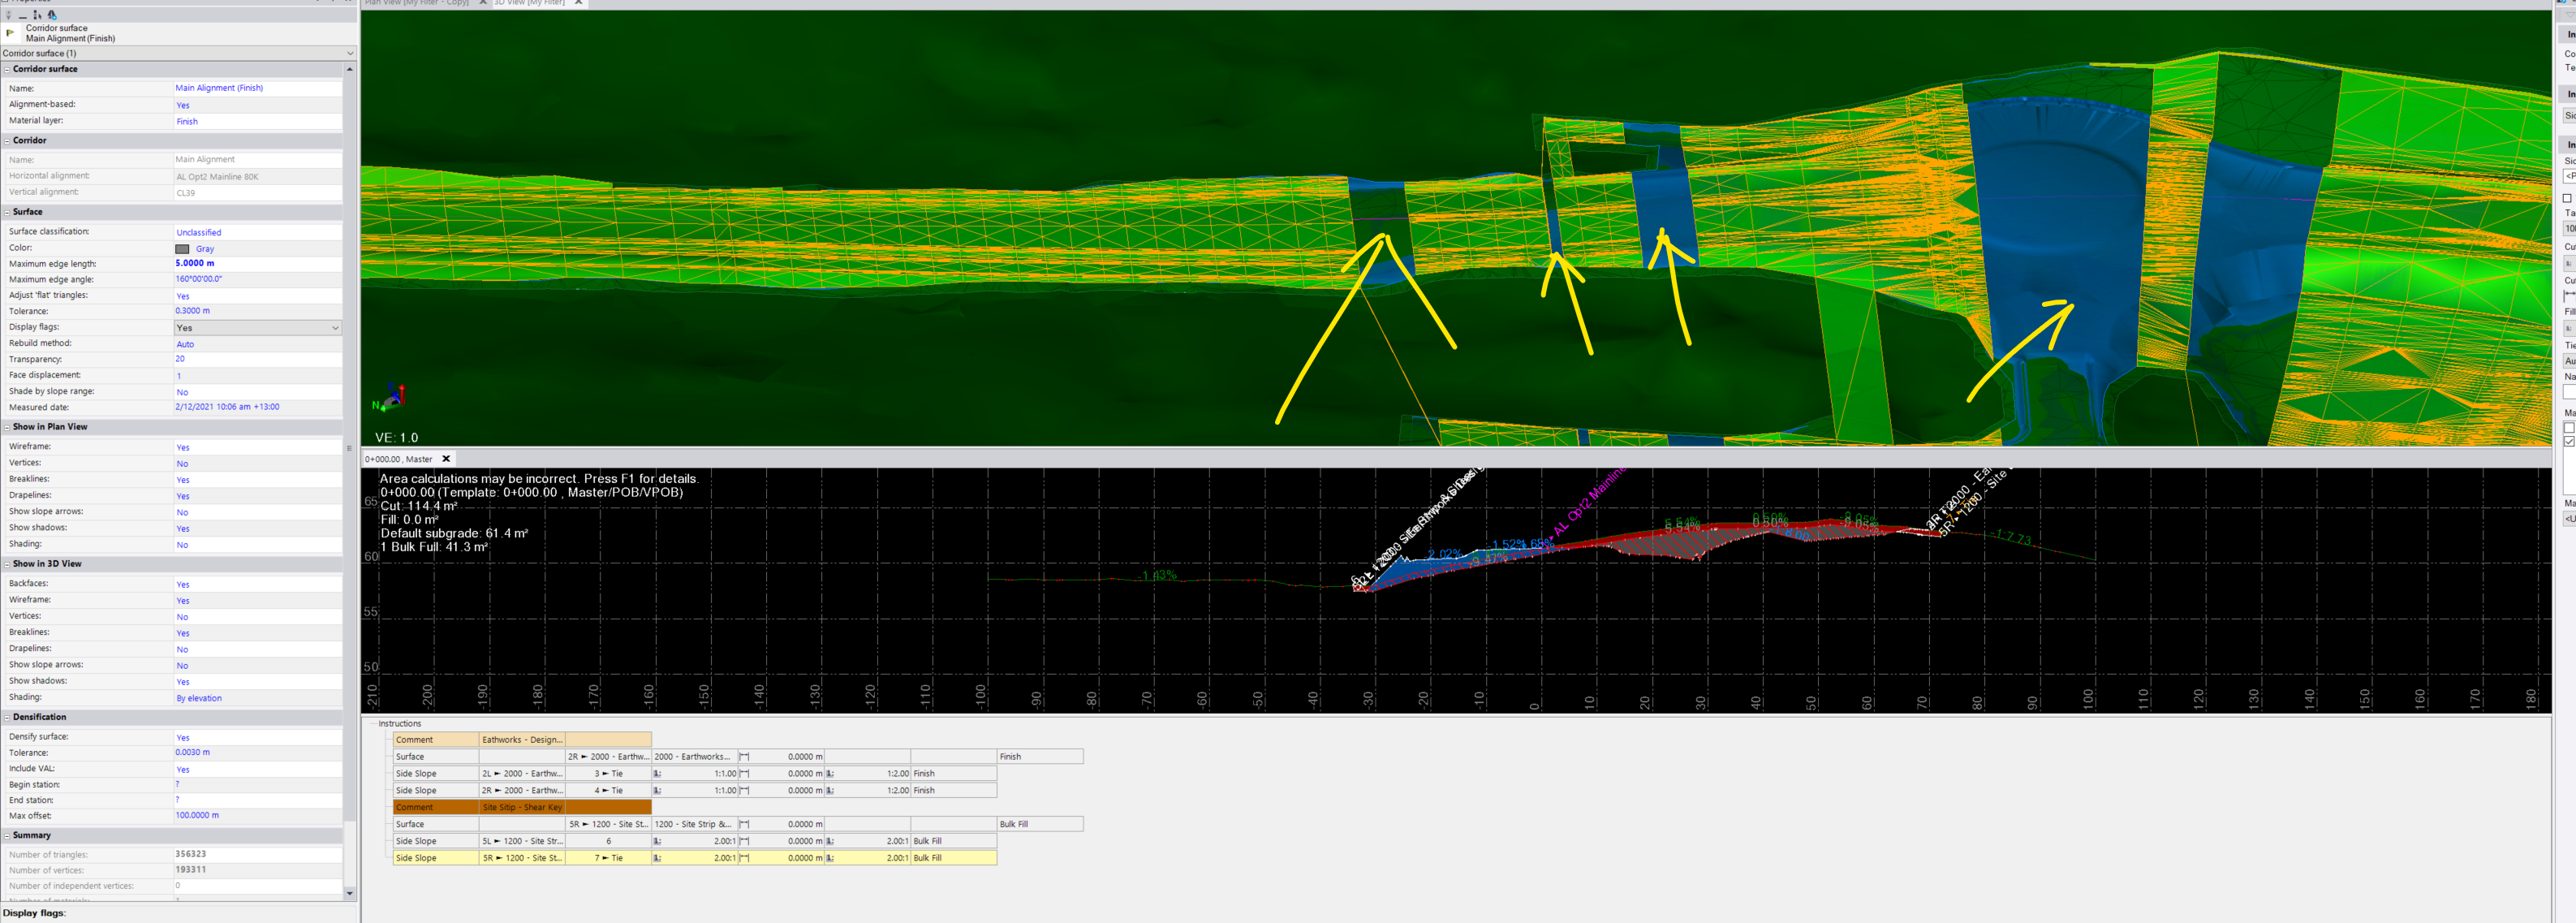The image size is (2576, 923).
Task: Select the object-picker icon in the Properties toolbar
Action: [x=36, y=16]
